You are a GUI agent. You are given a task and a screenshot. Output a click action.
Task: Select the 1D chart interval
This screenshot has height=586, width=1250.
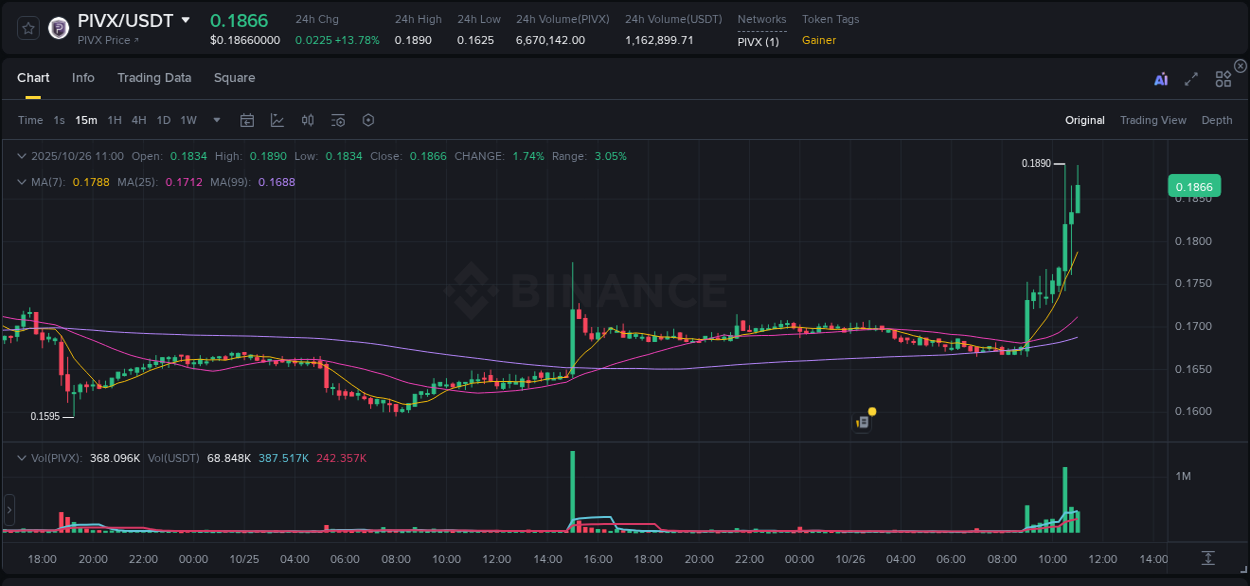pyautogui.click(x=163, y=119)
